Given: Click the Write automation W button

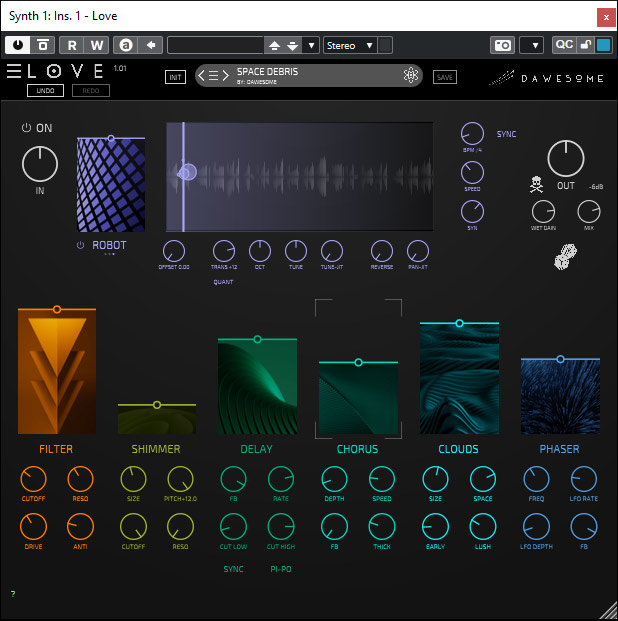Looking at the screenshot, I should (96, 45).
